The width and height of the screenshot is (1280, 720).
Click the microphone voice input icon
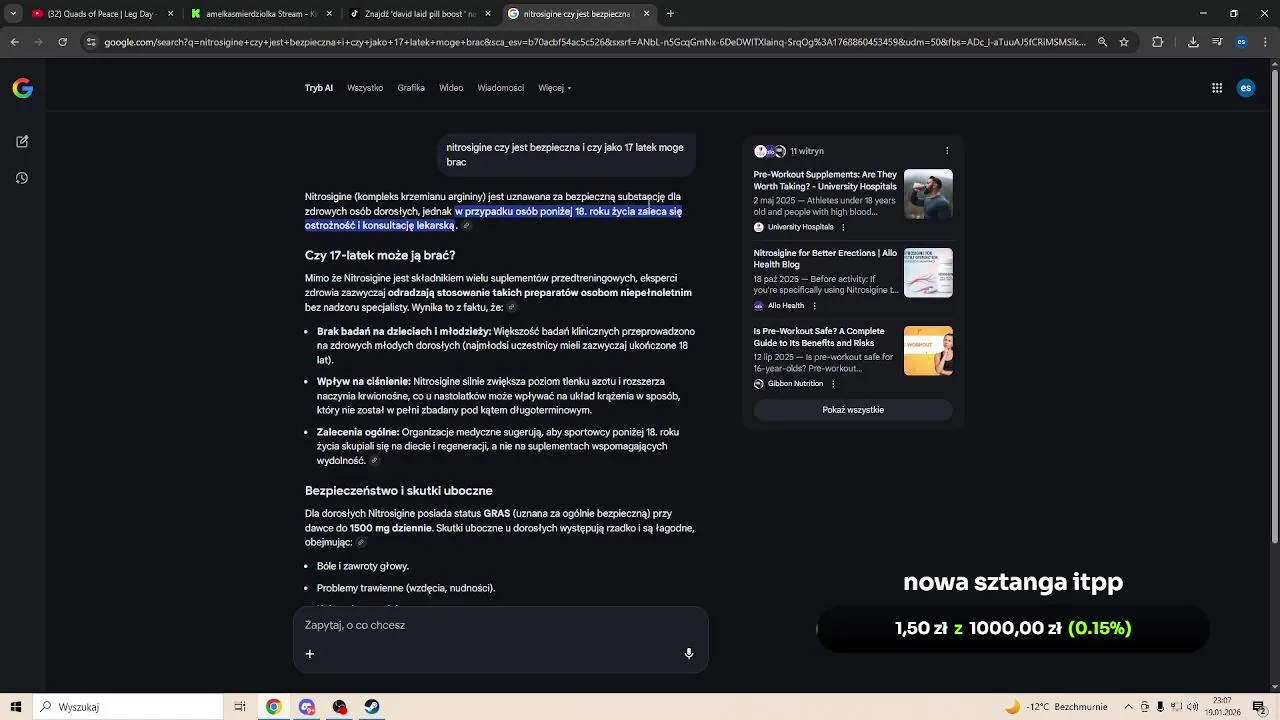tap(689, 653)
